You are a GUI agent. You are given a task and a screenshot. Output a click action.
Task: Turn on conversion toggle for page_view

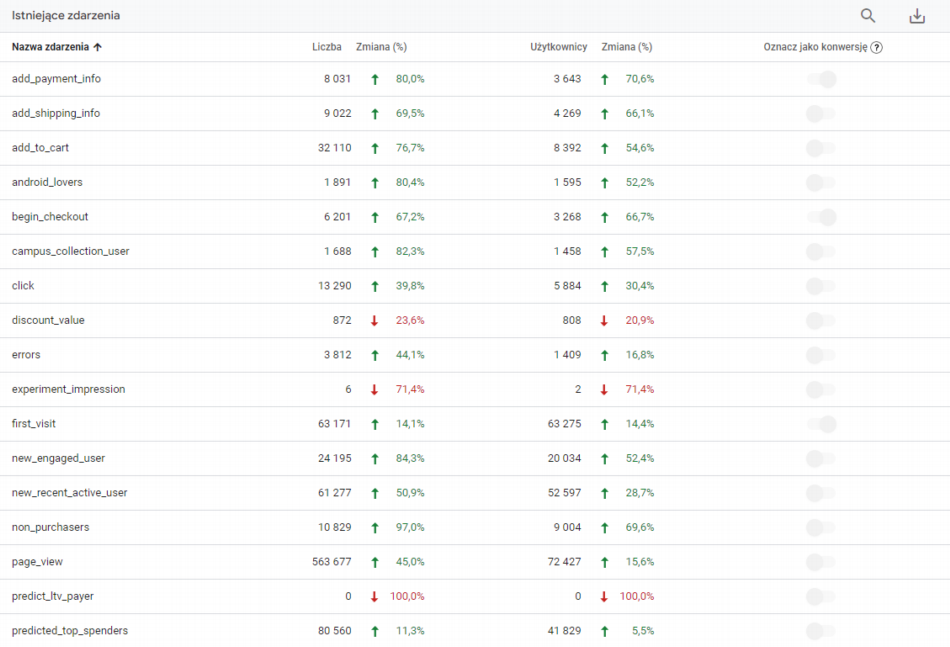pyautogui.click(x=821, y=562)
